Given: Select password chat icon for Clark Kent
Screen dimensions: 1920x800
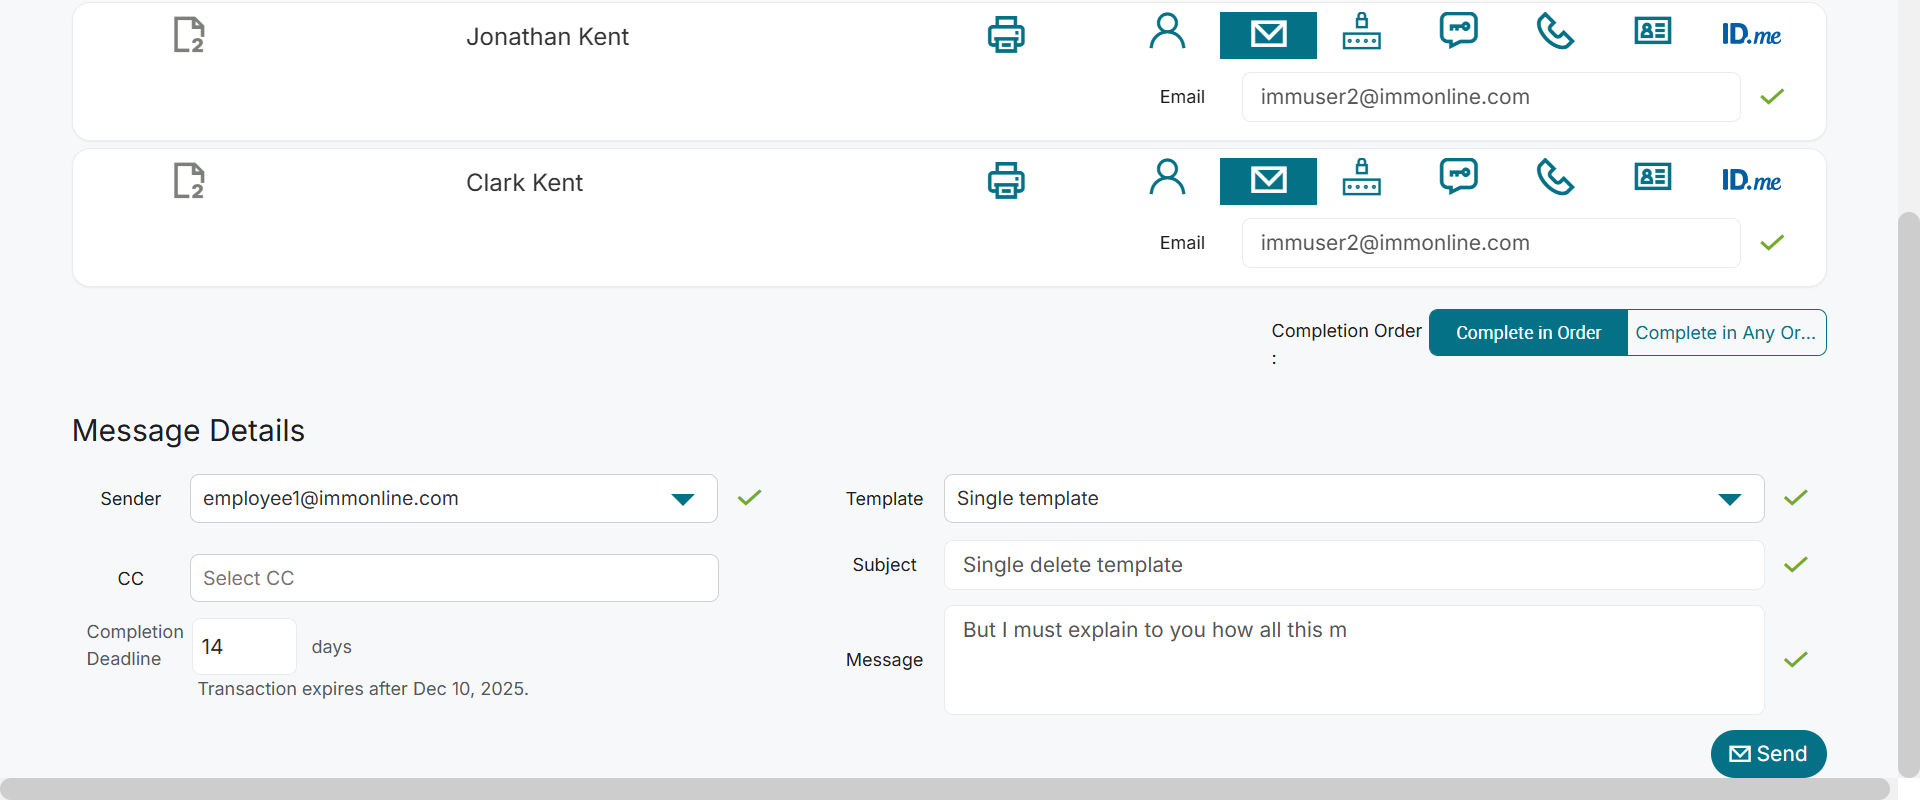Looking at the screenshot, I should point(1459,177).
